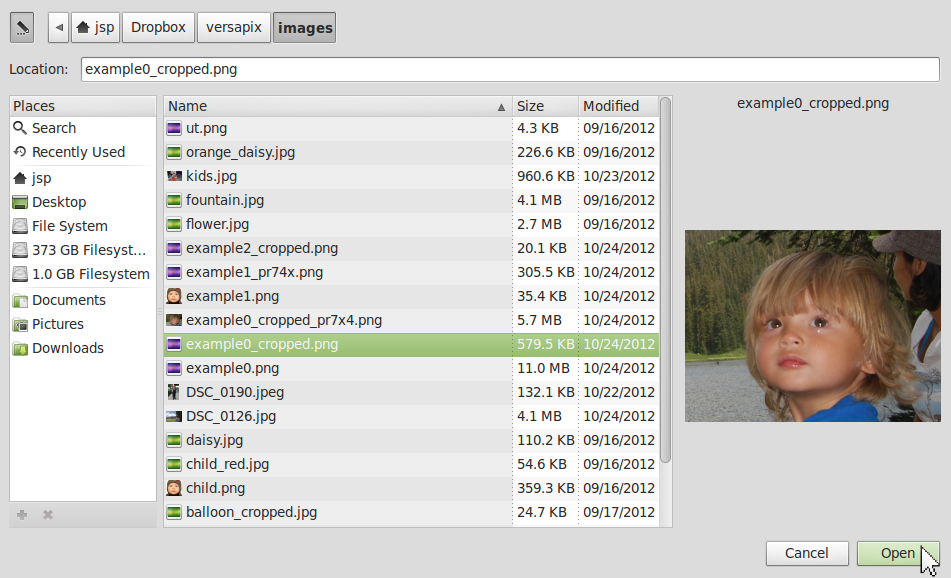The image size is (951, 578).
Task: Click the Open button
Action: pyautogui.click(x=898, y=553)
